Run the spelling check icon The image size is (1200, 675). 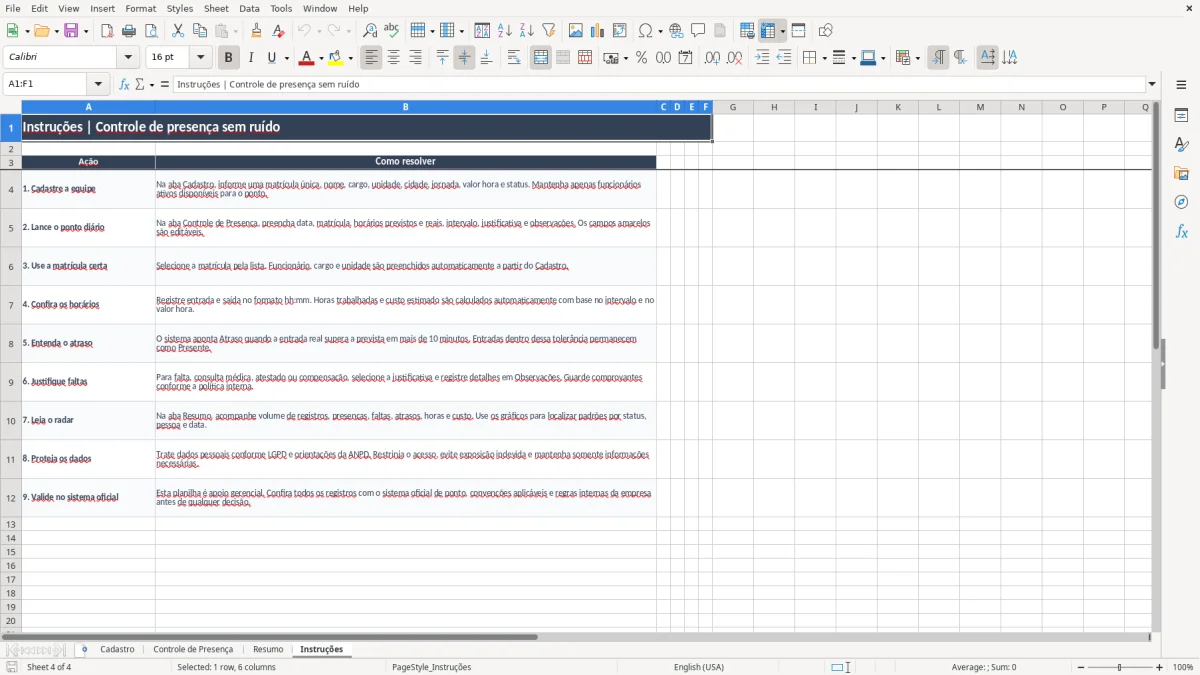pyautogui.click(x=391, y=31)
